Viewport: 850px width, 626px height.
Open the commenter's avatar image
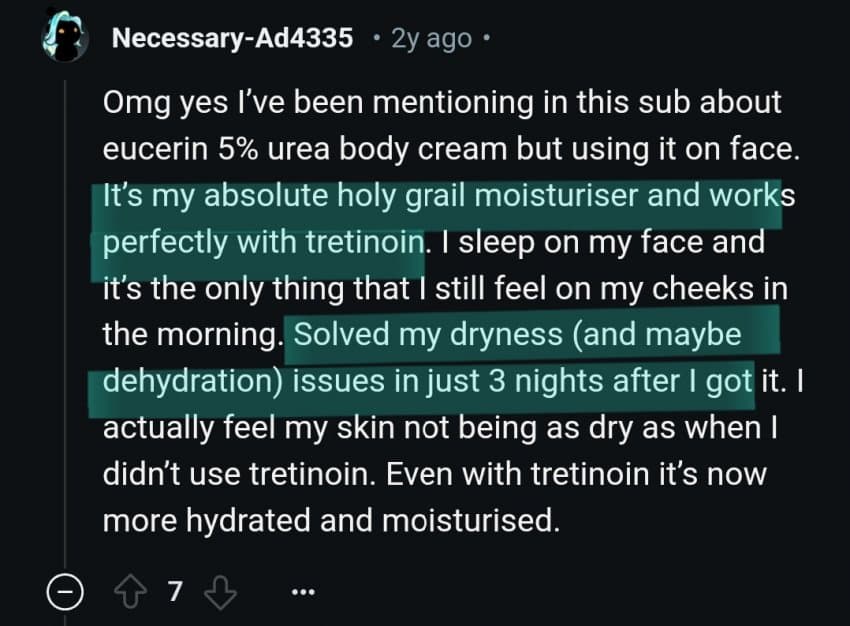66,36
